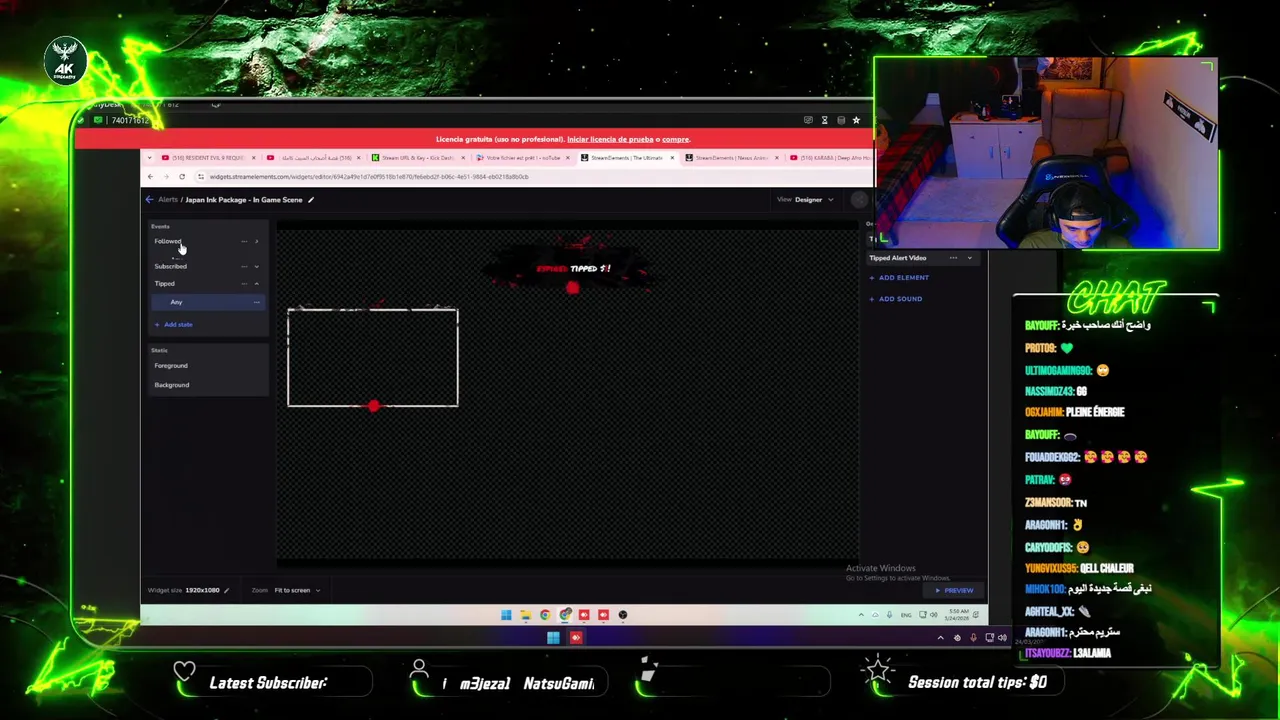
Task: Click Add state link
Action: pos(174,324)
